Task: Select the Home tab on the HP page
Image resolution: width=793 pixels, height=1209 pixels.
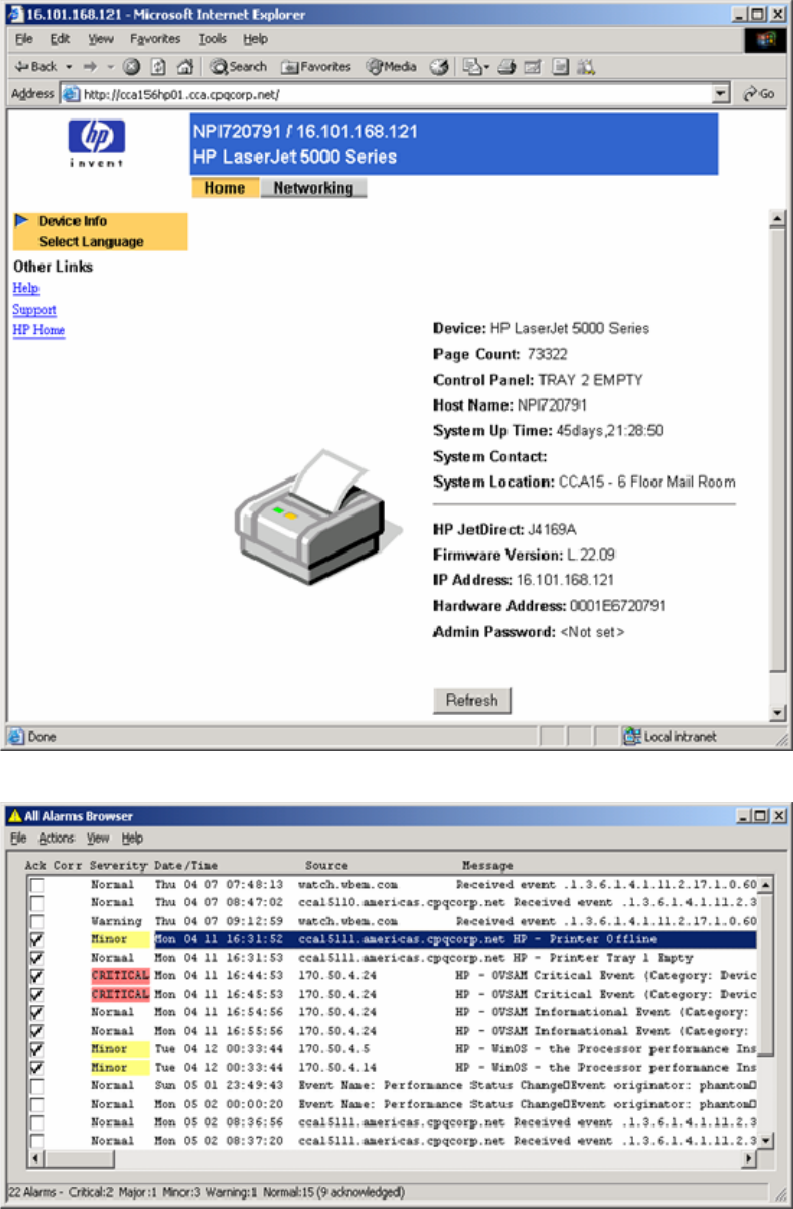Action: (225, 188)
